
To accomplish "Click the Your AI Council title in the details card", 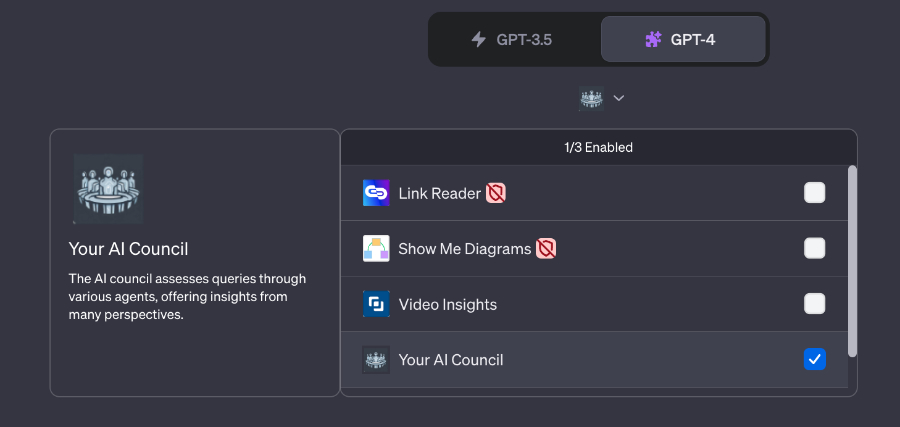I will 129,249.
